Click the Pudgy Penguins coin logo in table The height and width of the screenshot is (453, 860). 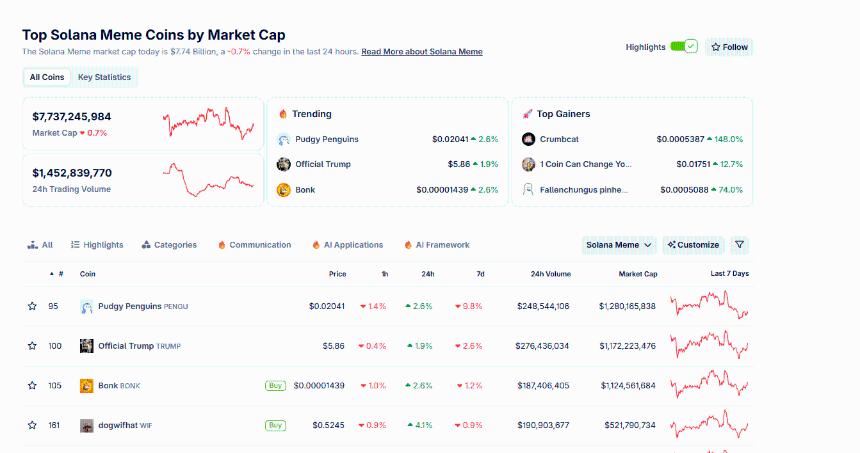[87, 306]
